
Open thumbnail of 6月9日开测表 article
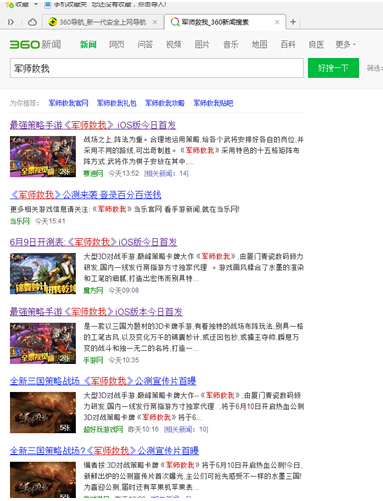click(43, 273)
